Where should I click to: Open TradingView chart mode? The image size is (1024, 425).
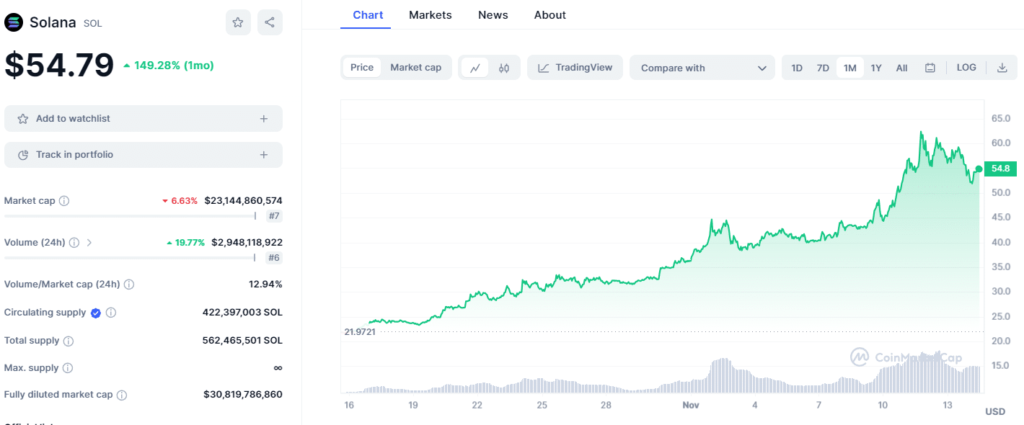click(575, 68)
